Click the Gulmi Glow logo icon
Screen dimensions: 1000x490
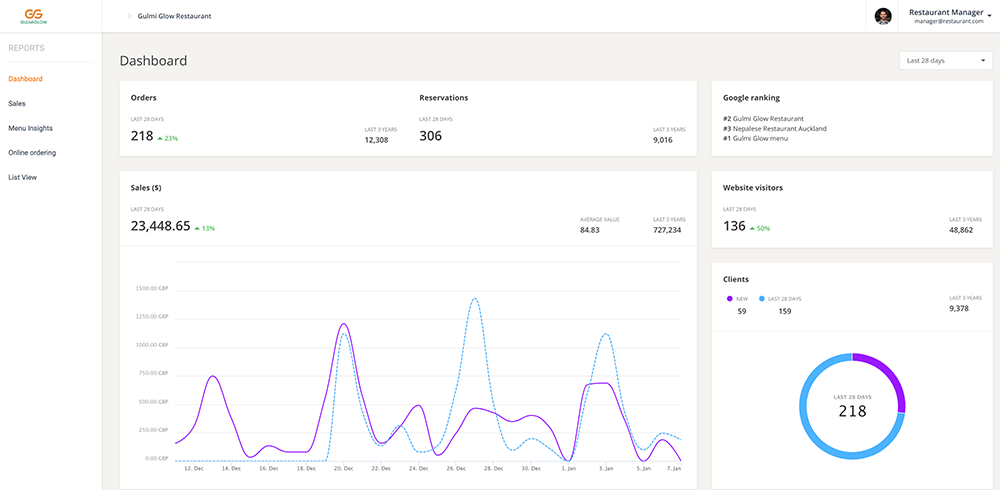click(x=33, y=15)
